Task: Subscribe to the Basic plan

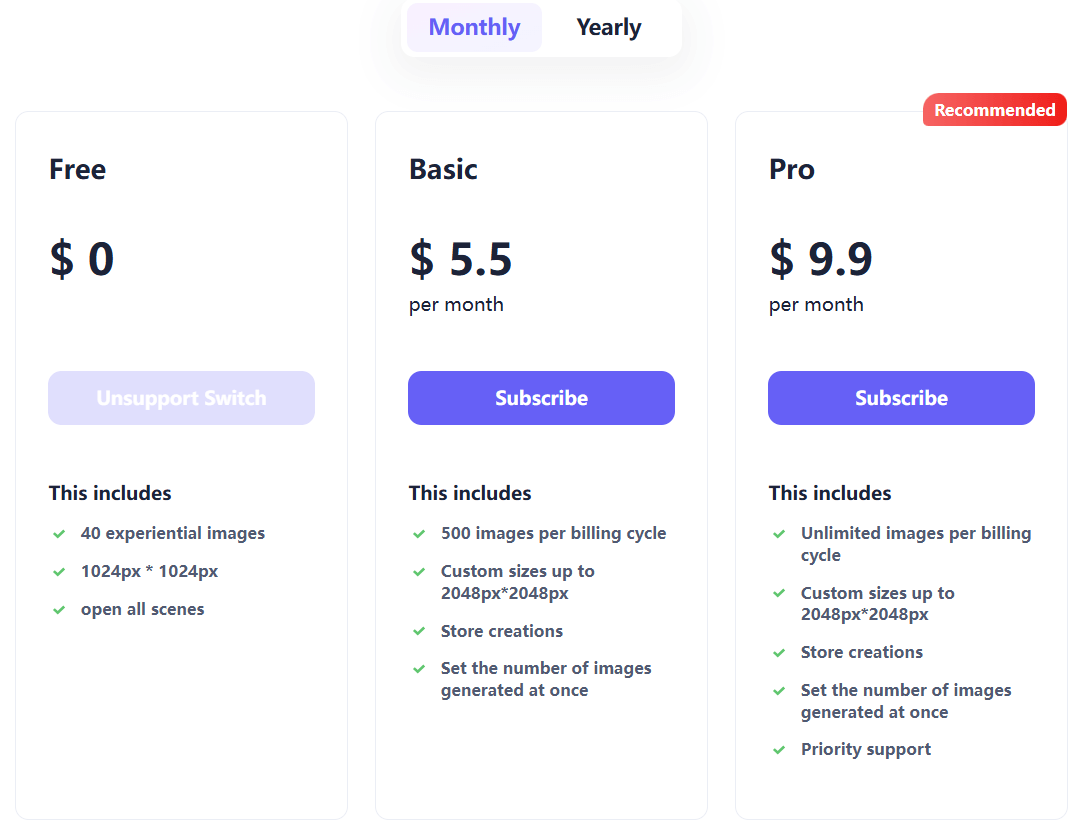Action: (541, 398)
